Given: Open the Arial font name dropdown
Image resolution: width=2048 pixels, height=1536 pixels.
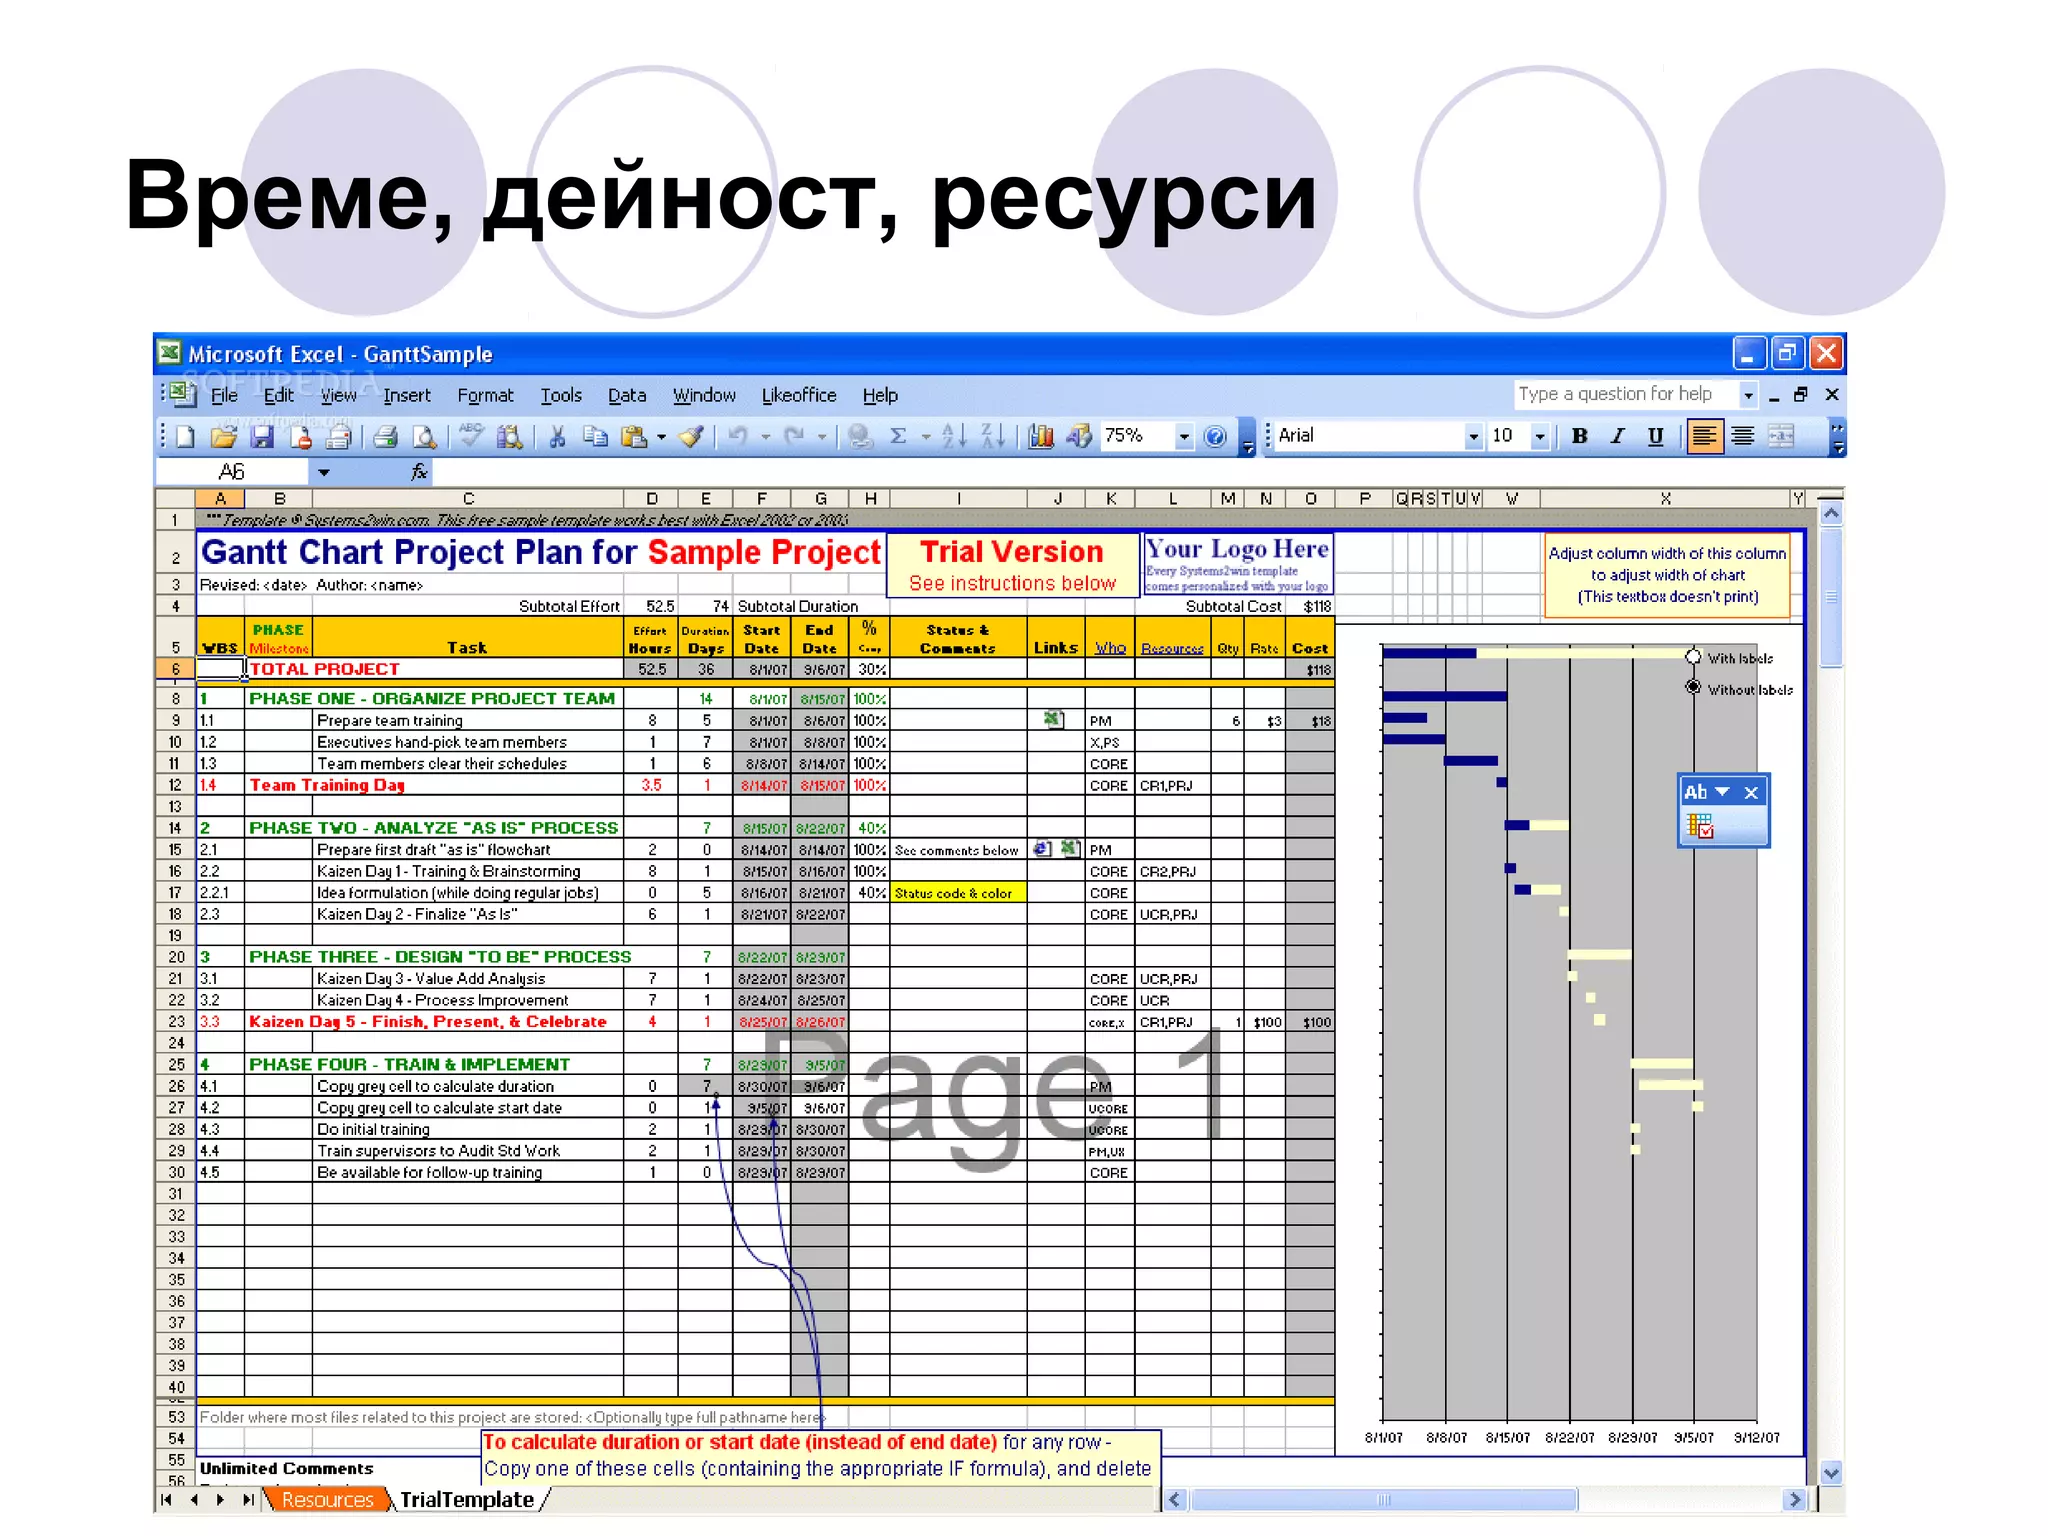Looking at the screenshot, I should click(x=1472, y=436).
